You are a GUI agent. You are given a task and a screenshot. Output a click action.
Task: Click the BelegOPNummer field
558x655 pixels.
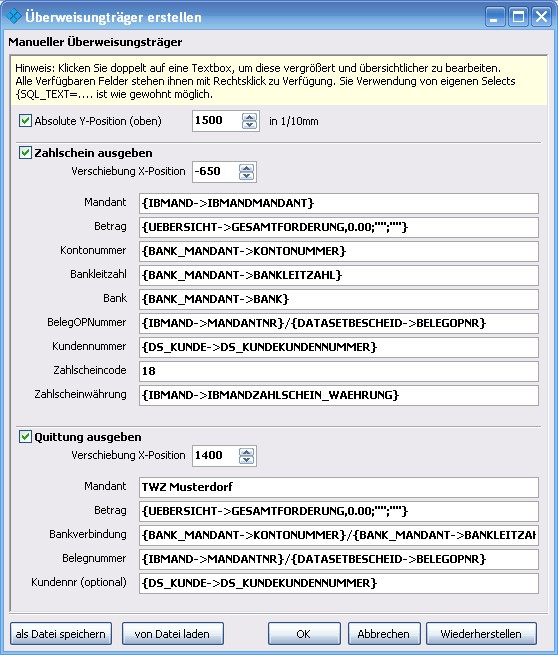(x=339, y=323)
